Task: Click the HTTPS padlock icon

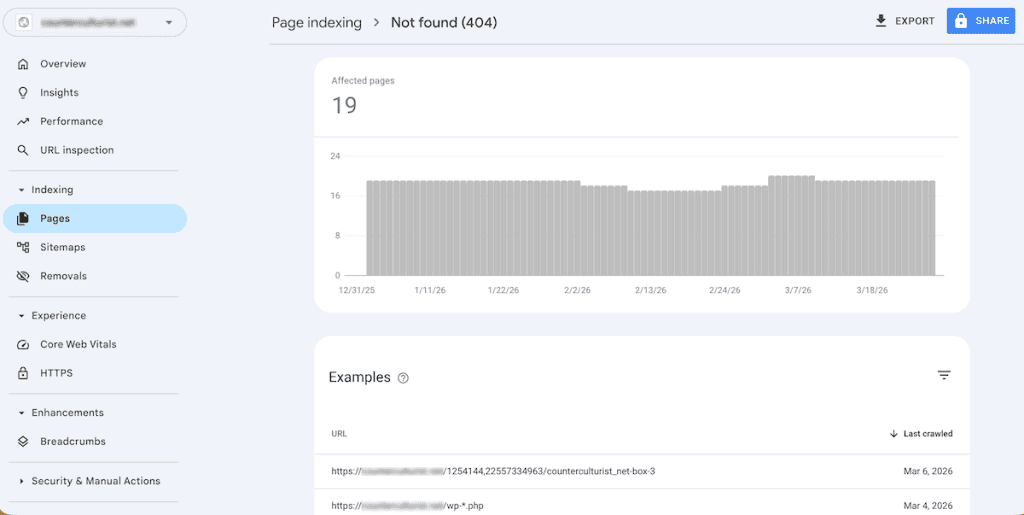Action: tap(23, 373)
